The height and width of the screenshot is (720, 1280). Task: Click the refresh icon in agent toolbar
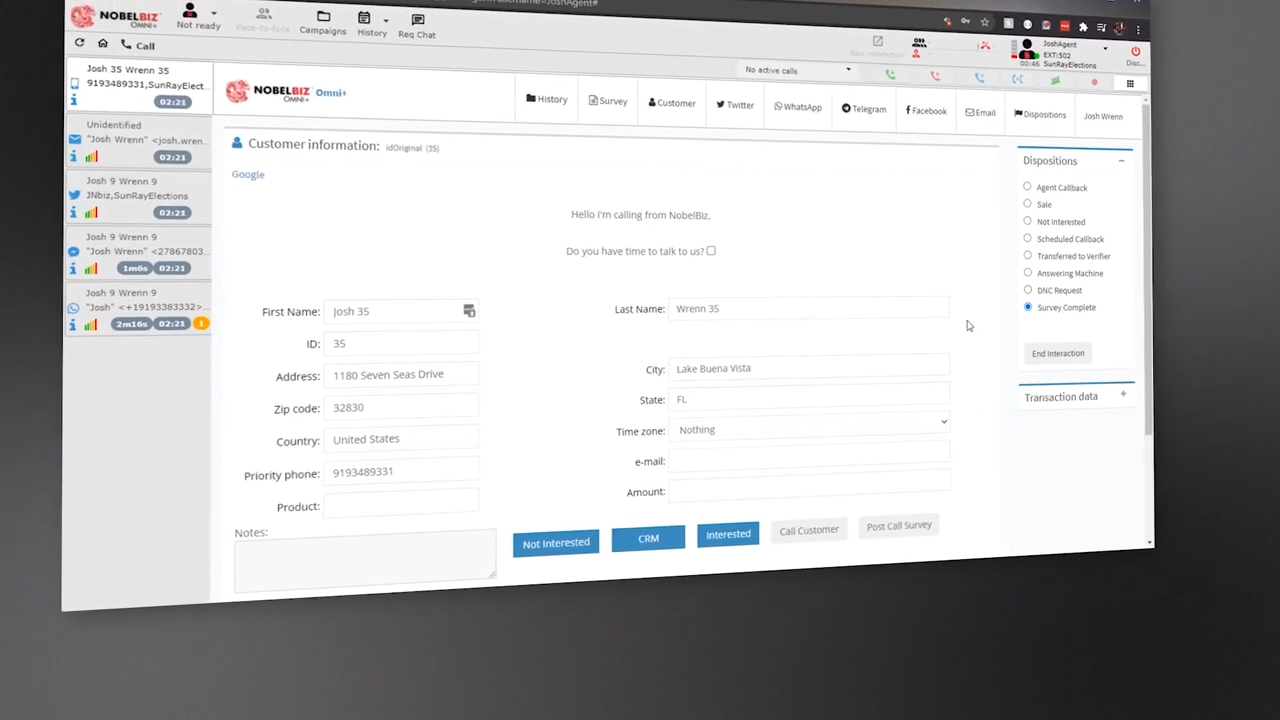tap(79, 43)
